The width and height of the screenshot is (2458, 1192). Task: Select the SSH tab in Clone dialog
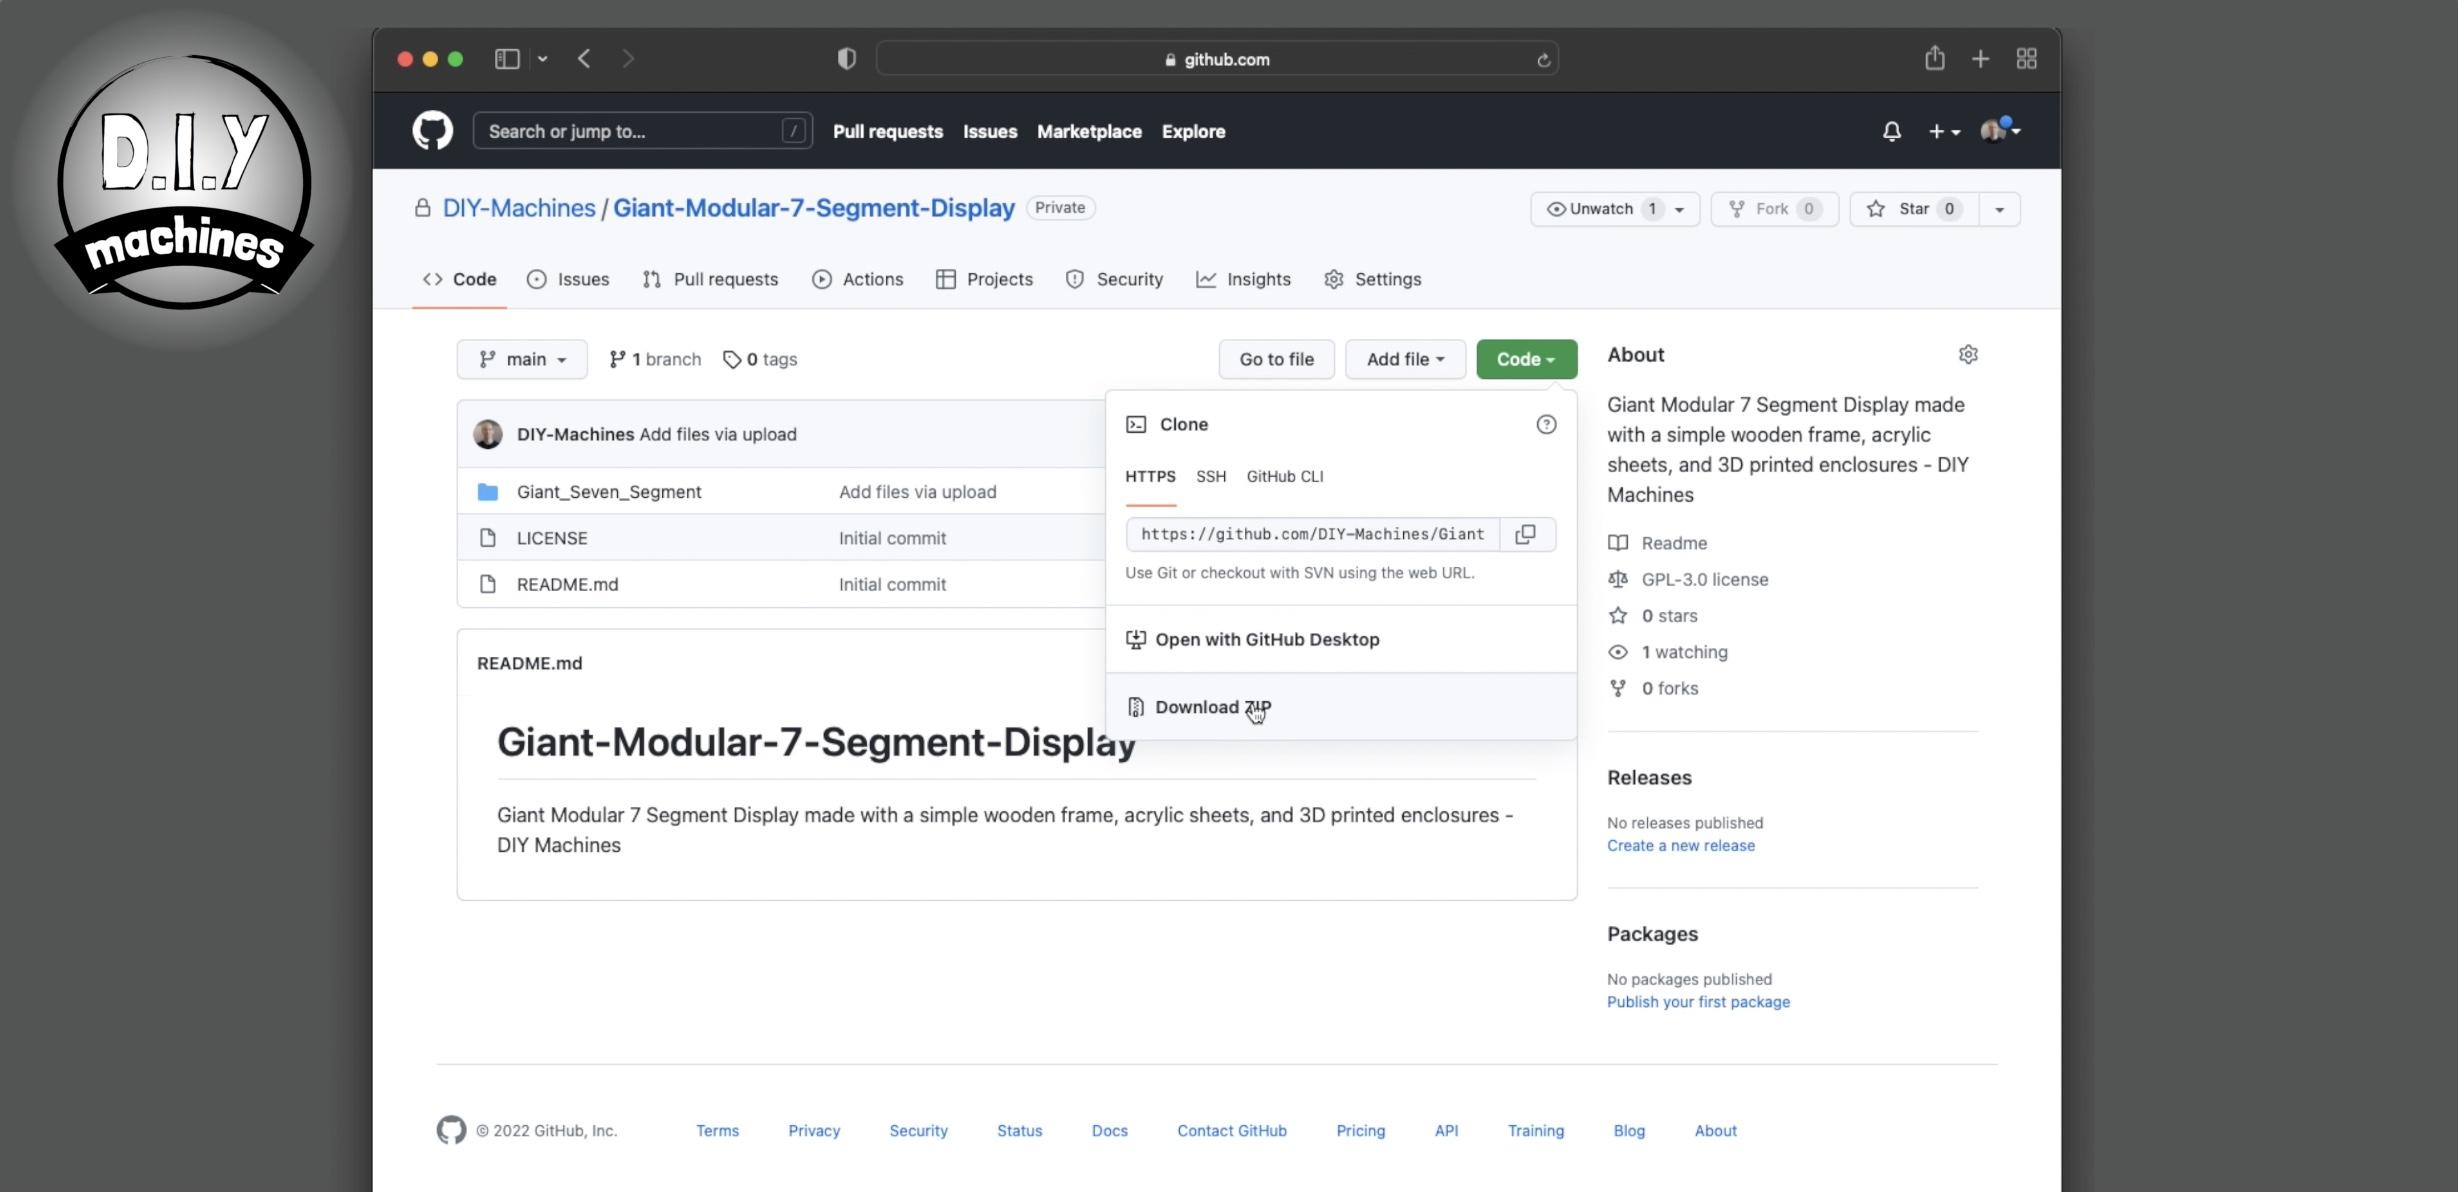[x=1210, y=475]
